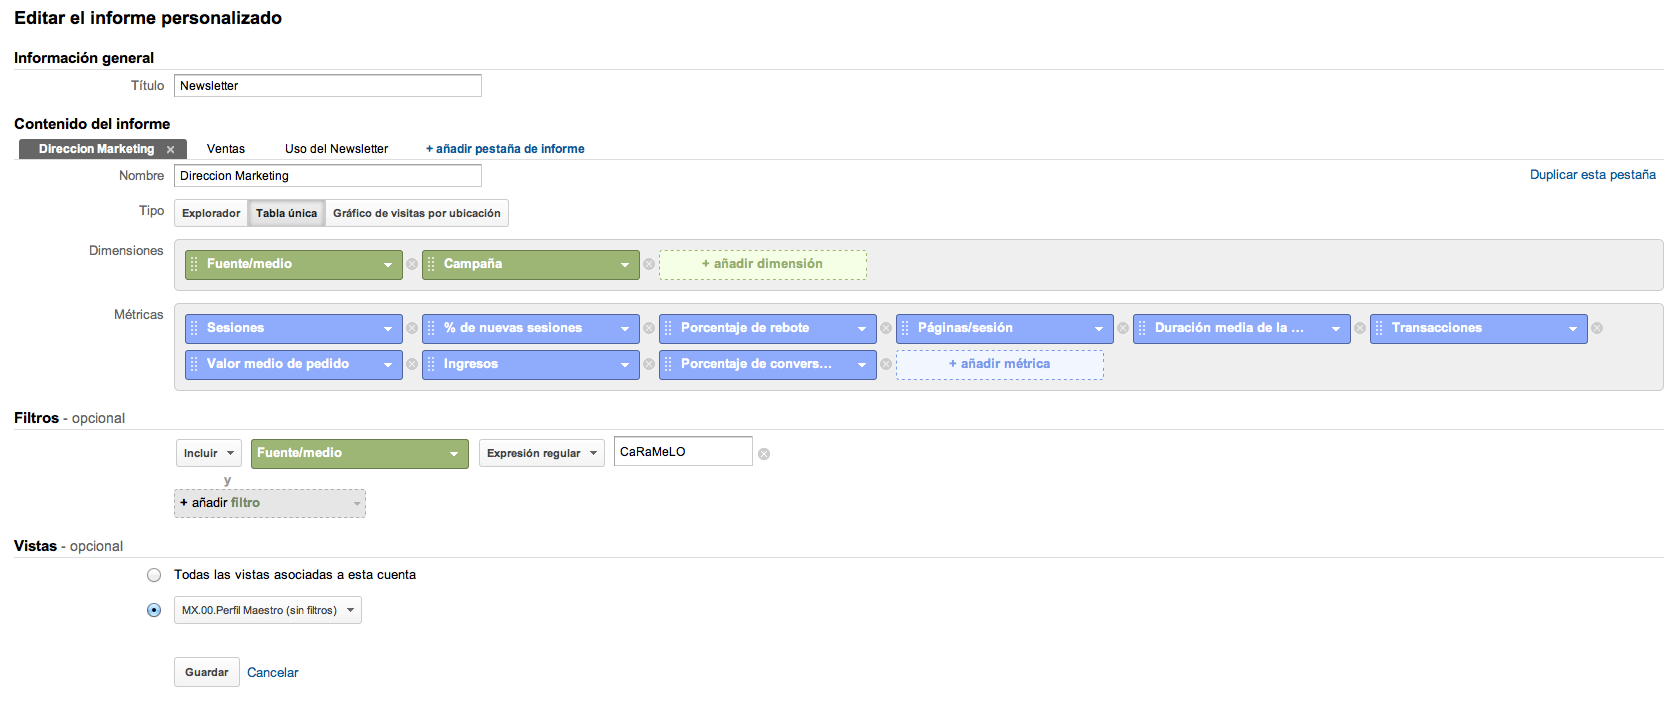Open the MX.00.Perfil Maestro view dropdown
1670x708 pixels.
(x=268, y=610)
